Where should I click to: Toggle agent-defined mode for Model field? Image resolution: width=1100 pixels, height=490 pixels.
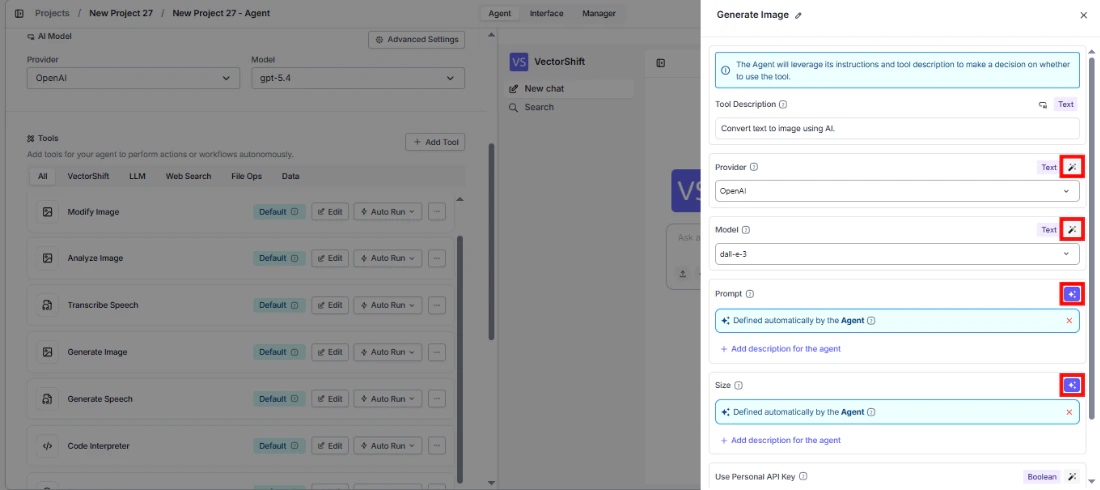point(1071,229)
